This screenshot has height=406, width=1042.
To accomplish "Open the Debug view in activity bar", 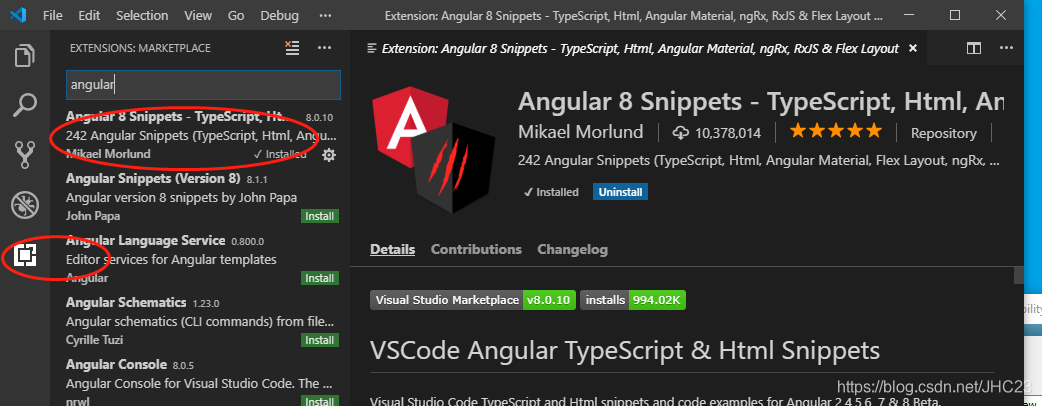I will coord(25,205).
